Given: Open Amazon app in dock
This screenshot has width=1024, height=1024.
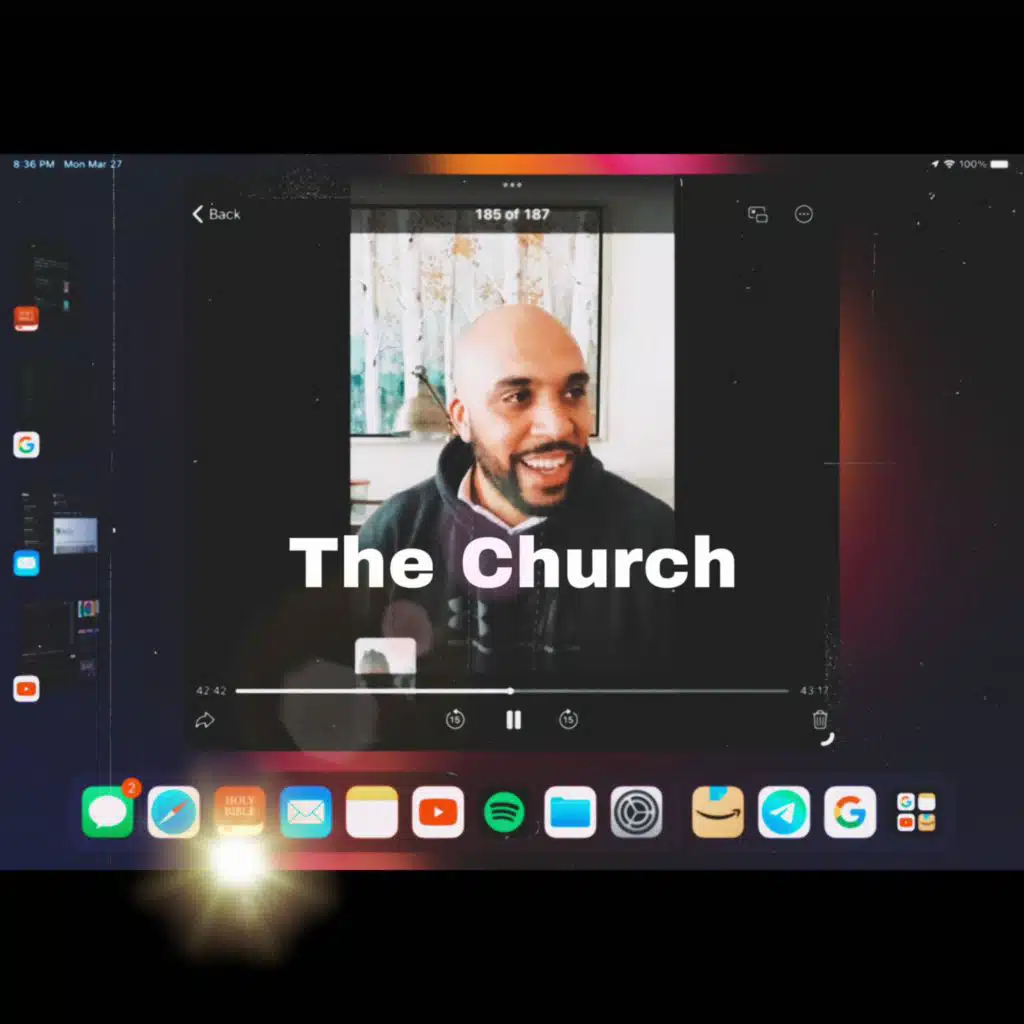Looking at the screenshot, I should click(718, 812).
